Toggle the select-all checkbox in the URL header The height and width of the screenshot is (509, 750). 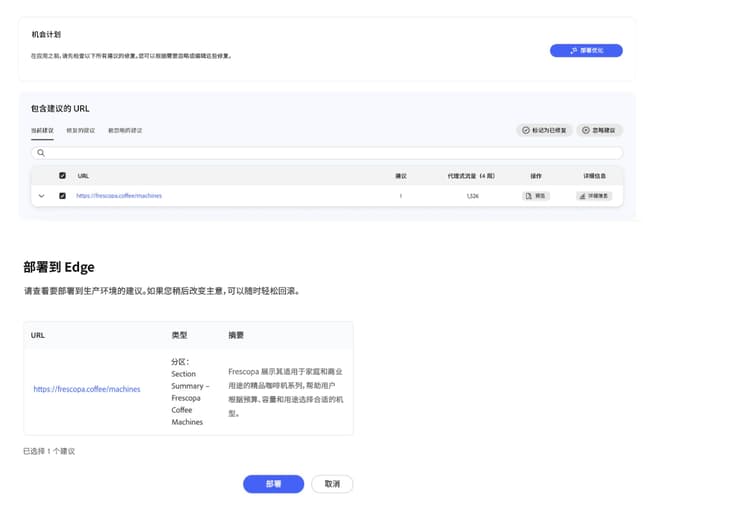click(62, 176)
